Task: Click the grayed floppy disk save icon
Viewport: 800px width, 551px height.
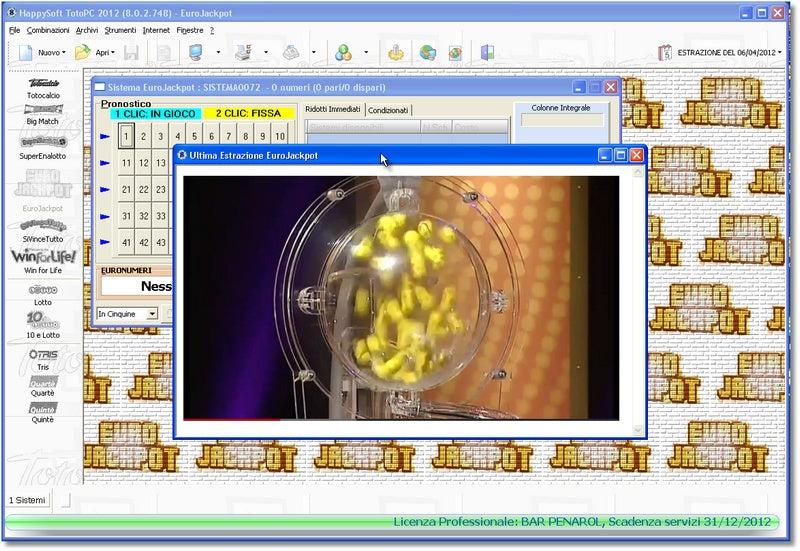Action: click(x=131, y=53)
